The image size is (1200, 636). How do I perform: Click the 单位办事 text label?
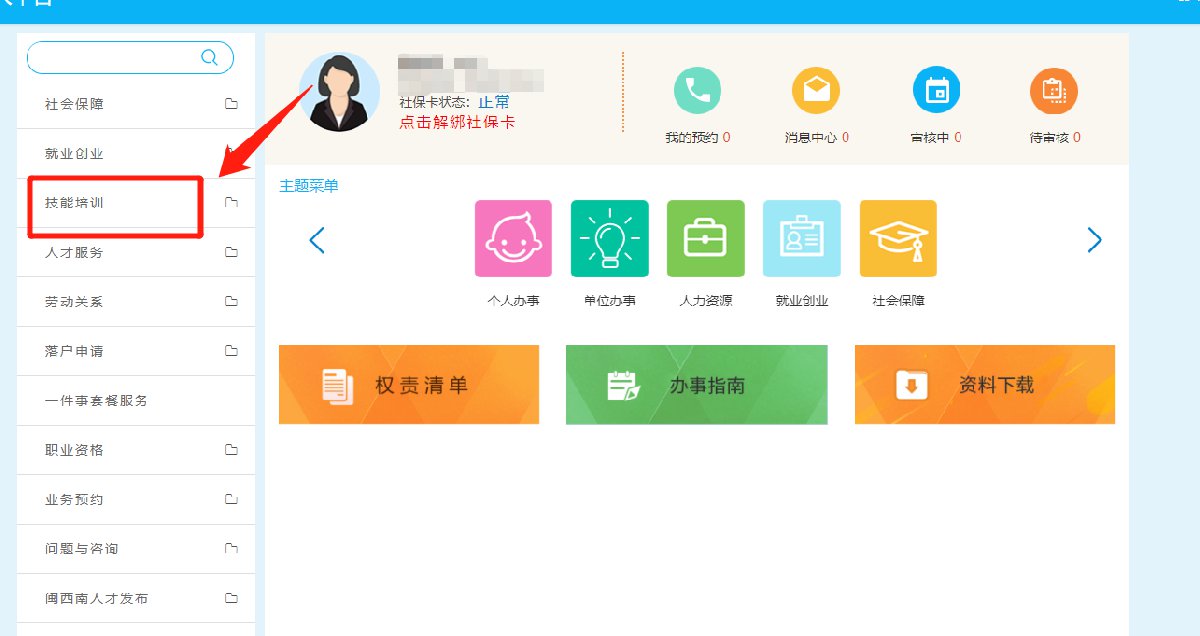tap(609, 301)
